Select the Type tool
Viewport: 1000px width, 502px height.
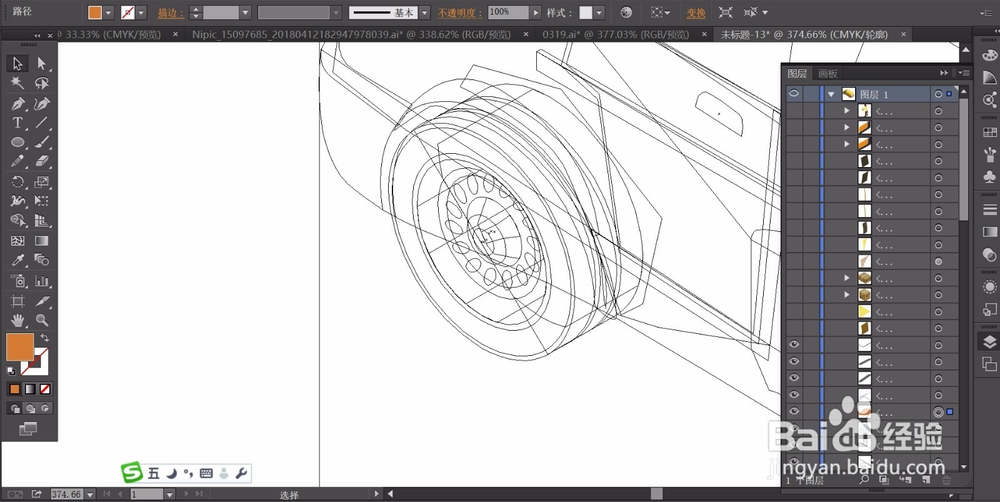(x=17, y=122)
